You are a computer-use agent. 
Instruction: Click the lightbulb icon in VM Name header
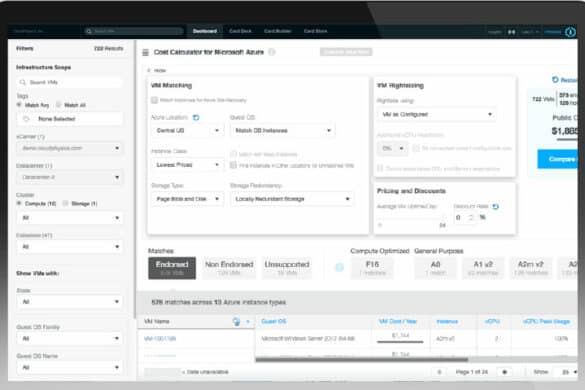tap(236, 322)
